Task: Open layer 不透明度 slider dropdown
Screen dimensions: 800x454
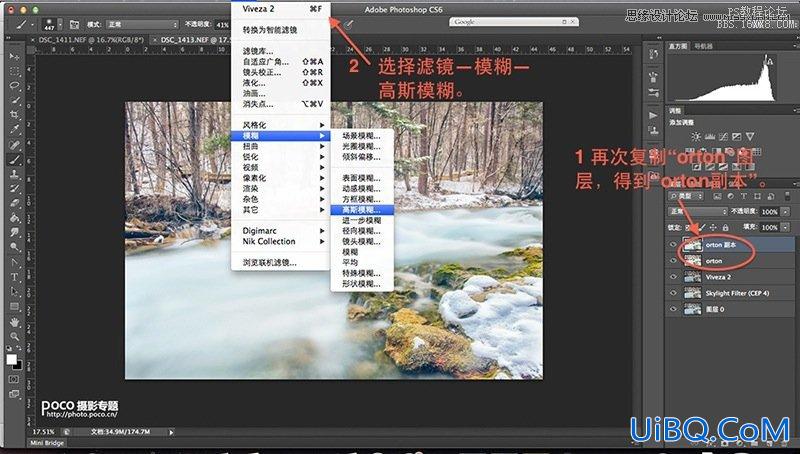Action: pos(786,211)
